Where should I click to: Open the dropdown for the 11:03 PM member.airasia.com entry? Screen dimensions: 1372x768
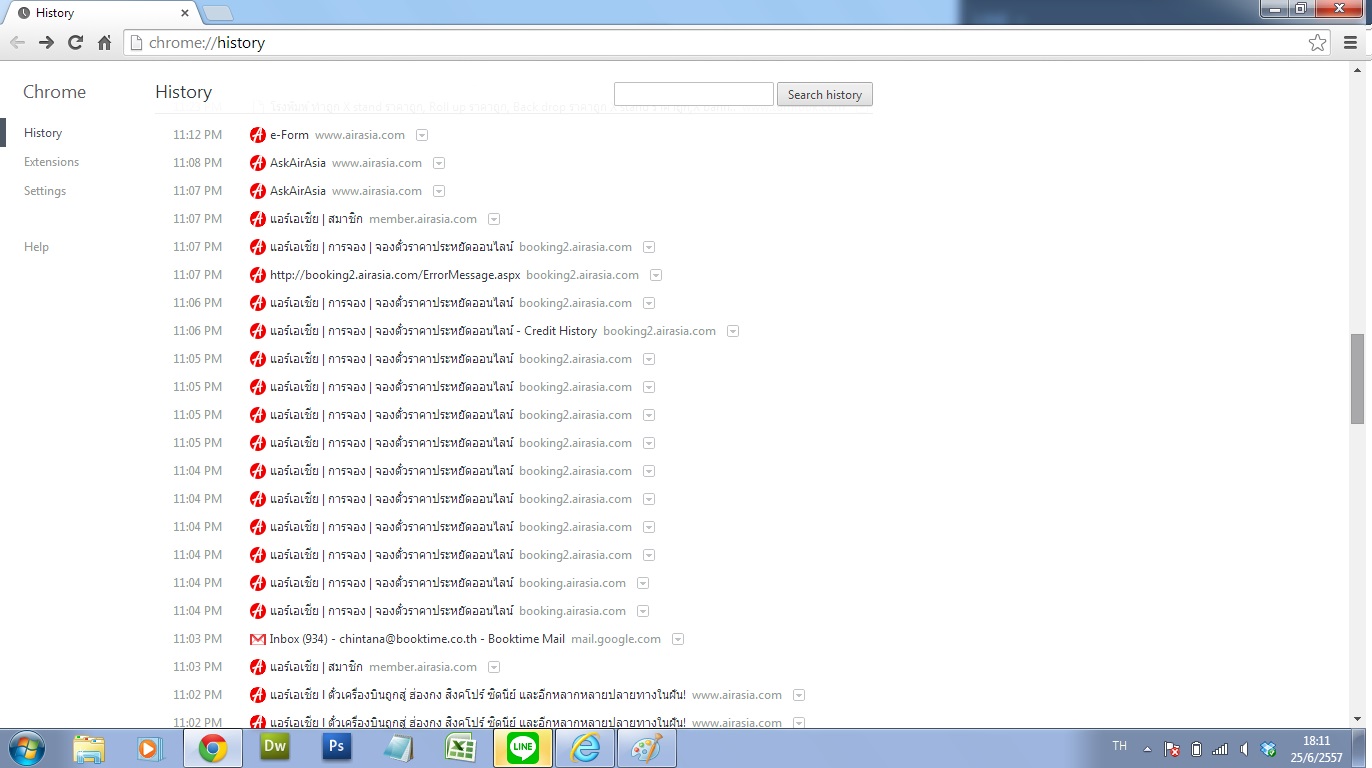click(494, 667)
